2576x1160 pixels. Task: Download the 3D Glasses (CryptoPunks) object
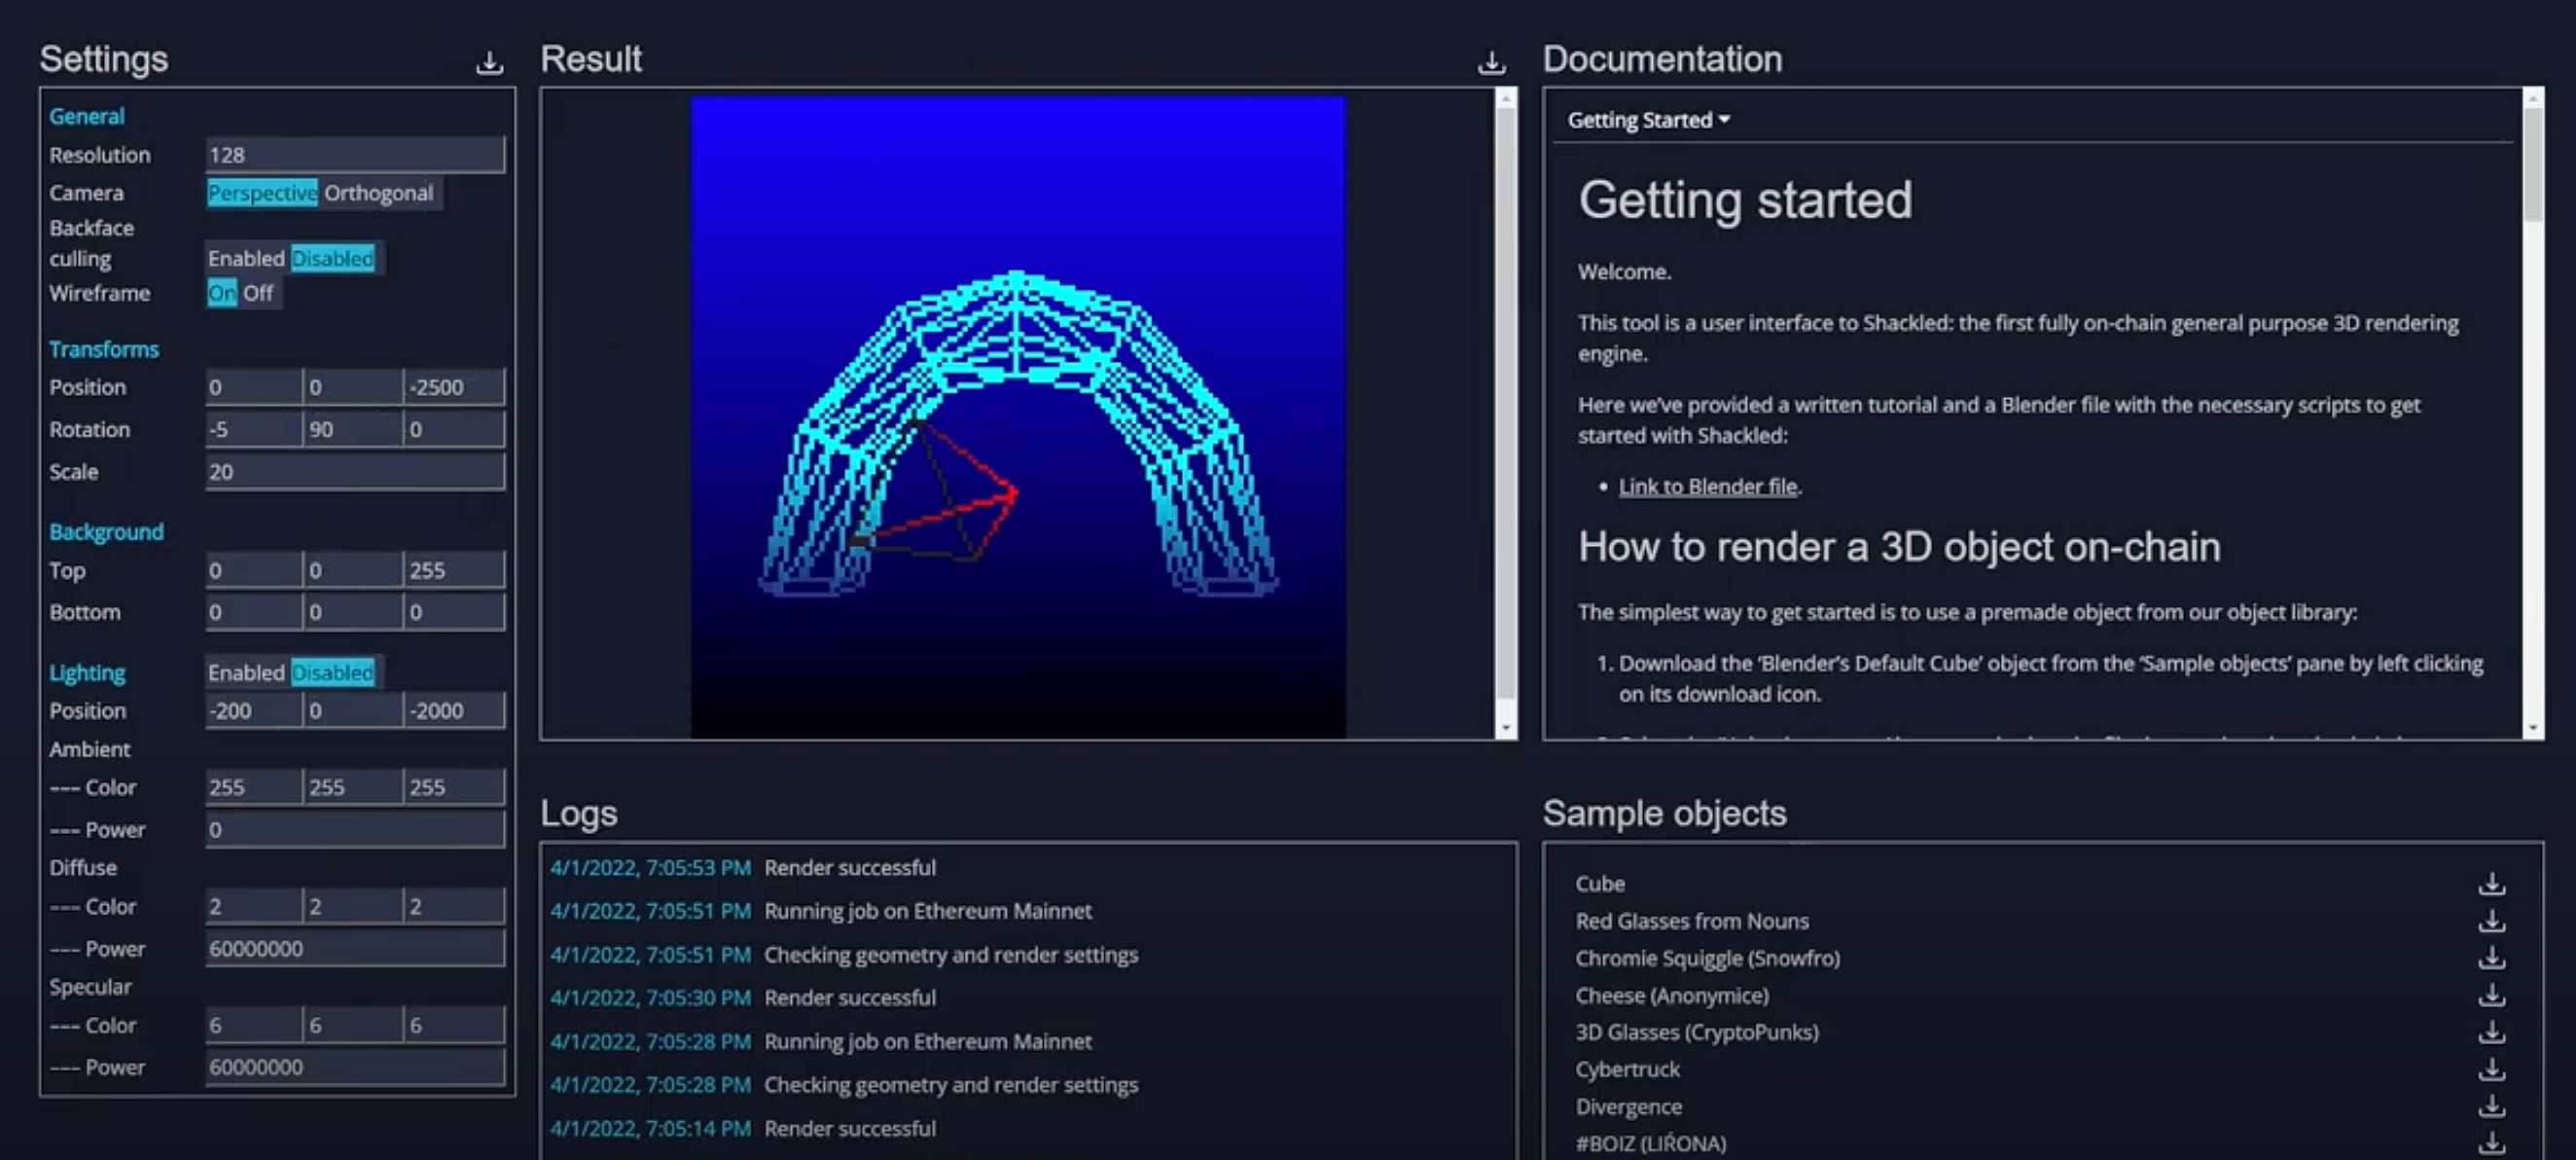click(2491, 1032)
